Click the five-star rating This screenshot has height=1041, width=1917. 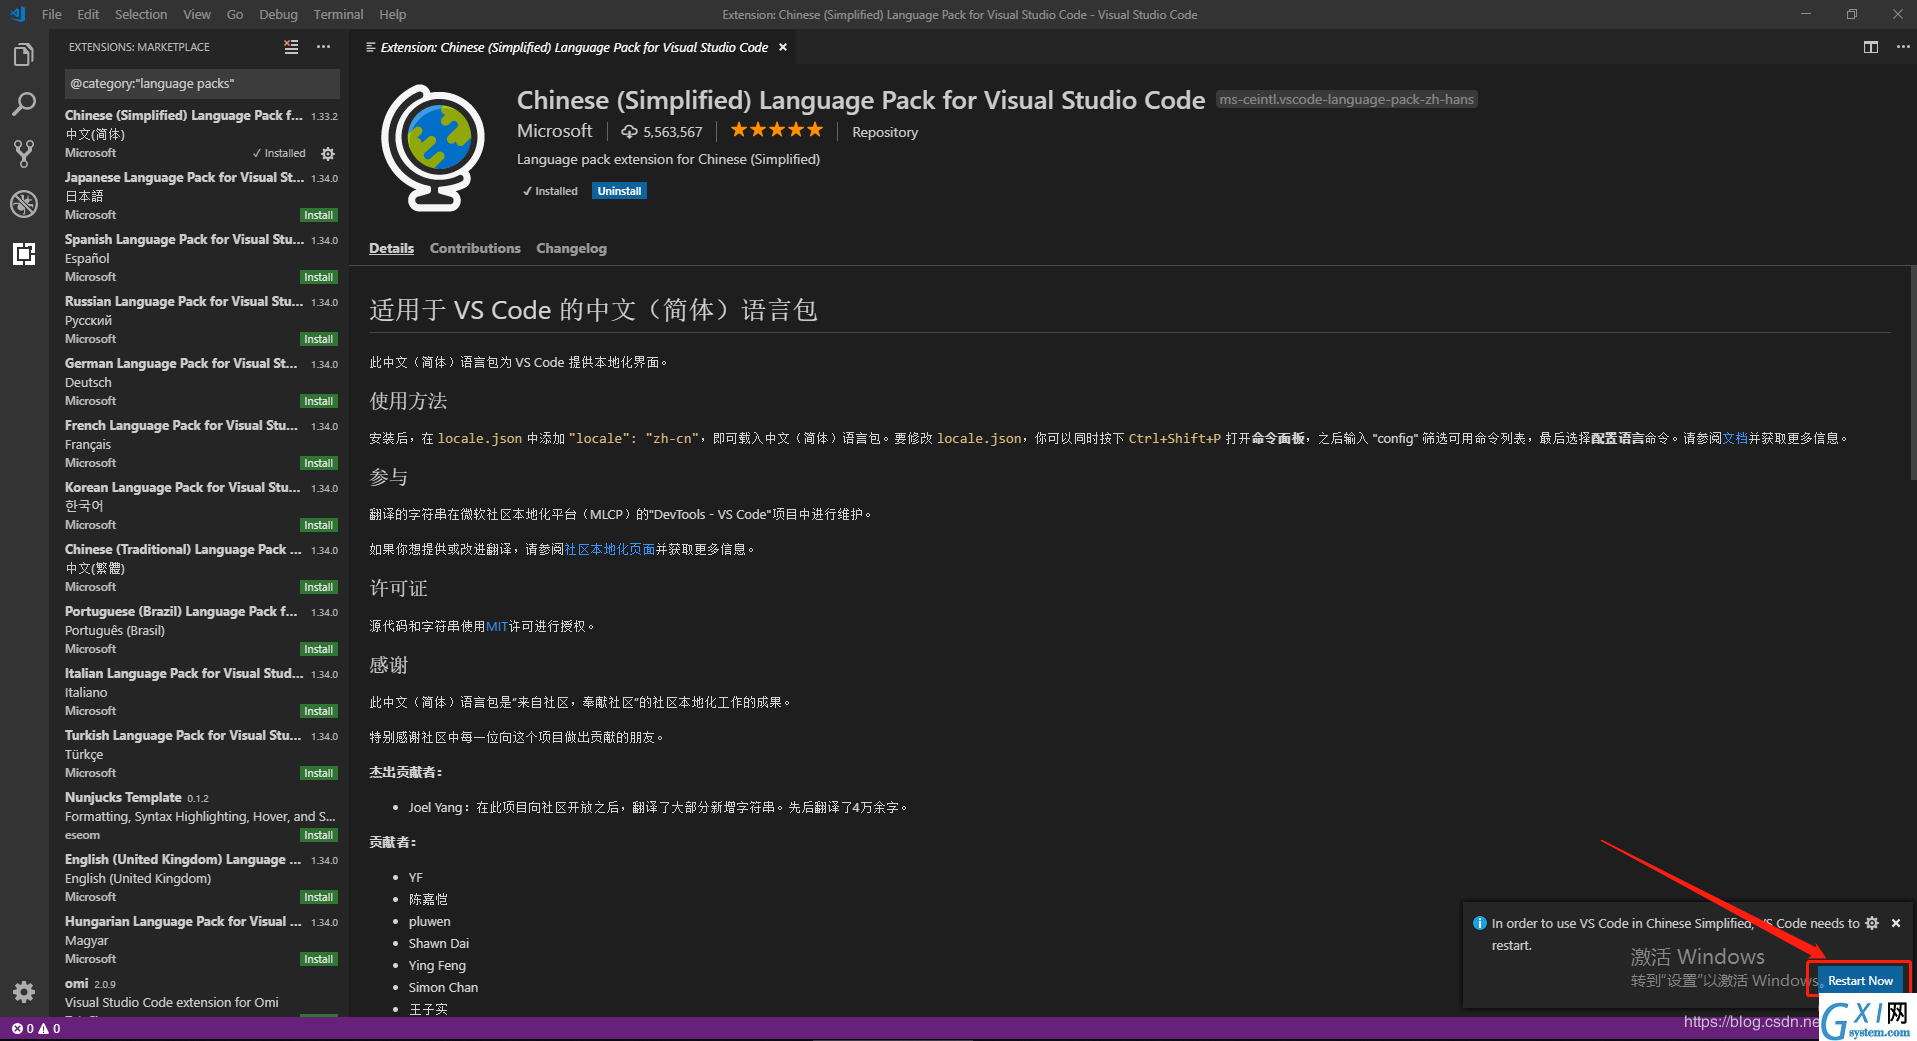[x=776, y=130]
